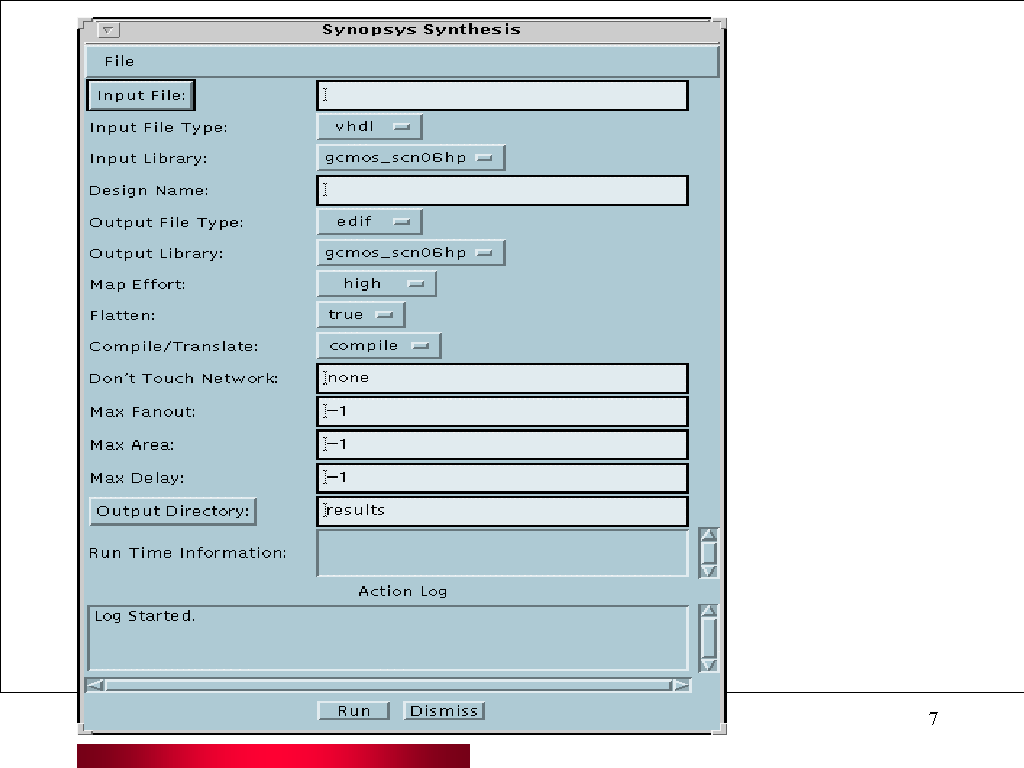Open the Compile/Translate option menu
The width and height of the screenshot is (1024, 768).
378,346
